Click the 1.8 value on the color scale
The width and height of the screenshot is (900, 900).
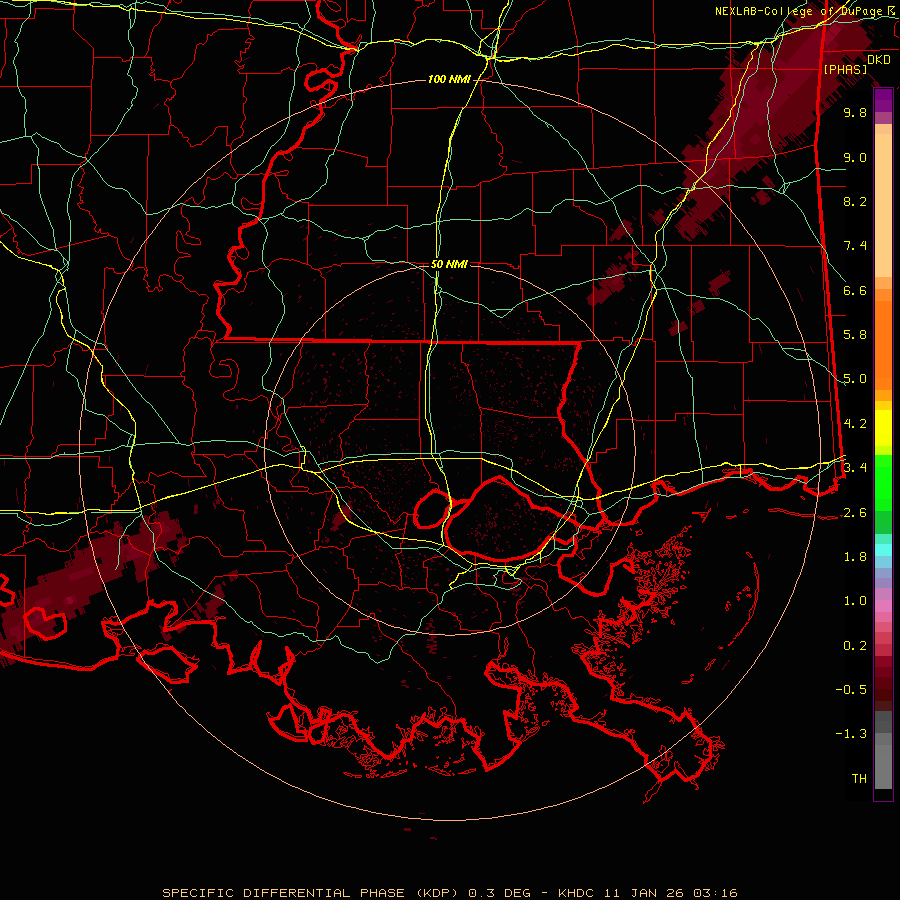click(855, 557)
